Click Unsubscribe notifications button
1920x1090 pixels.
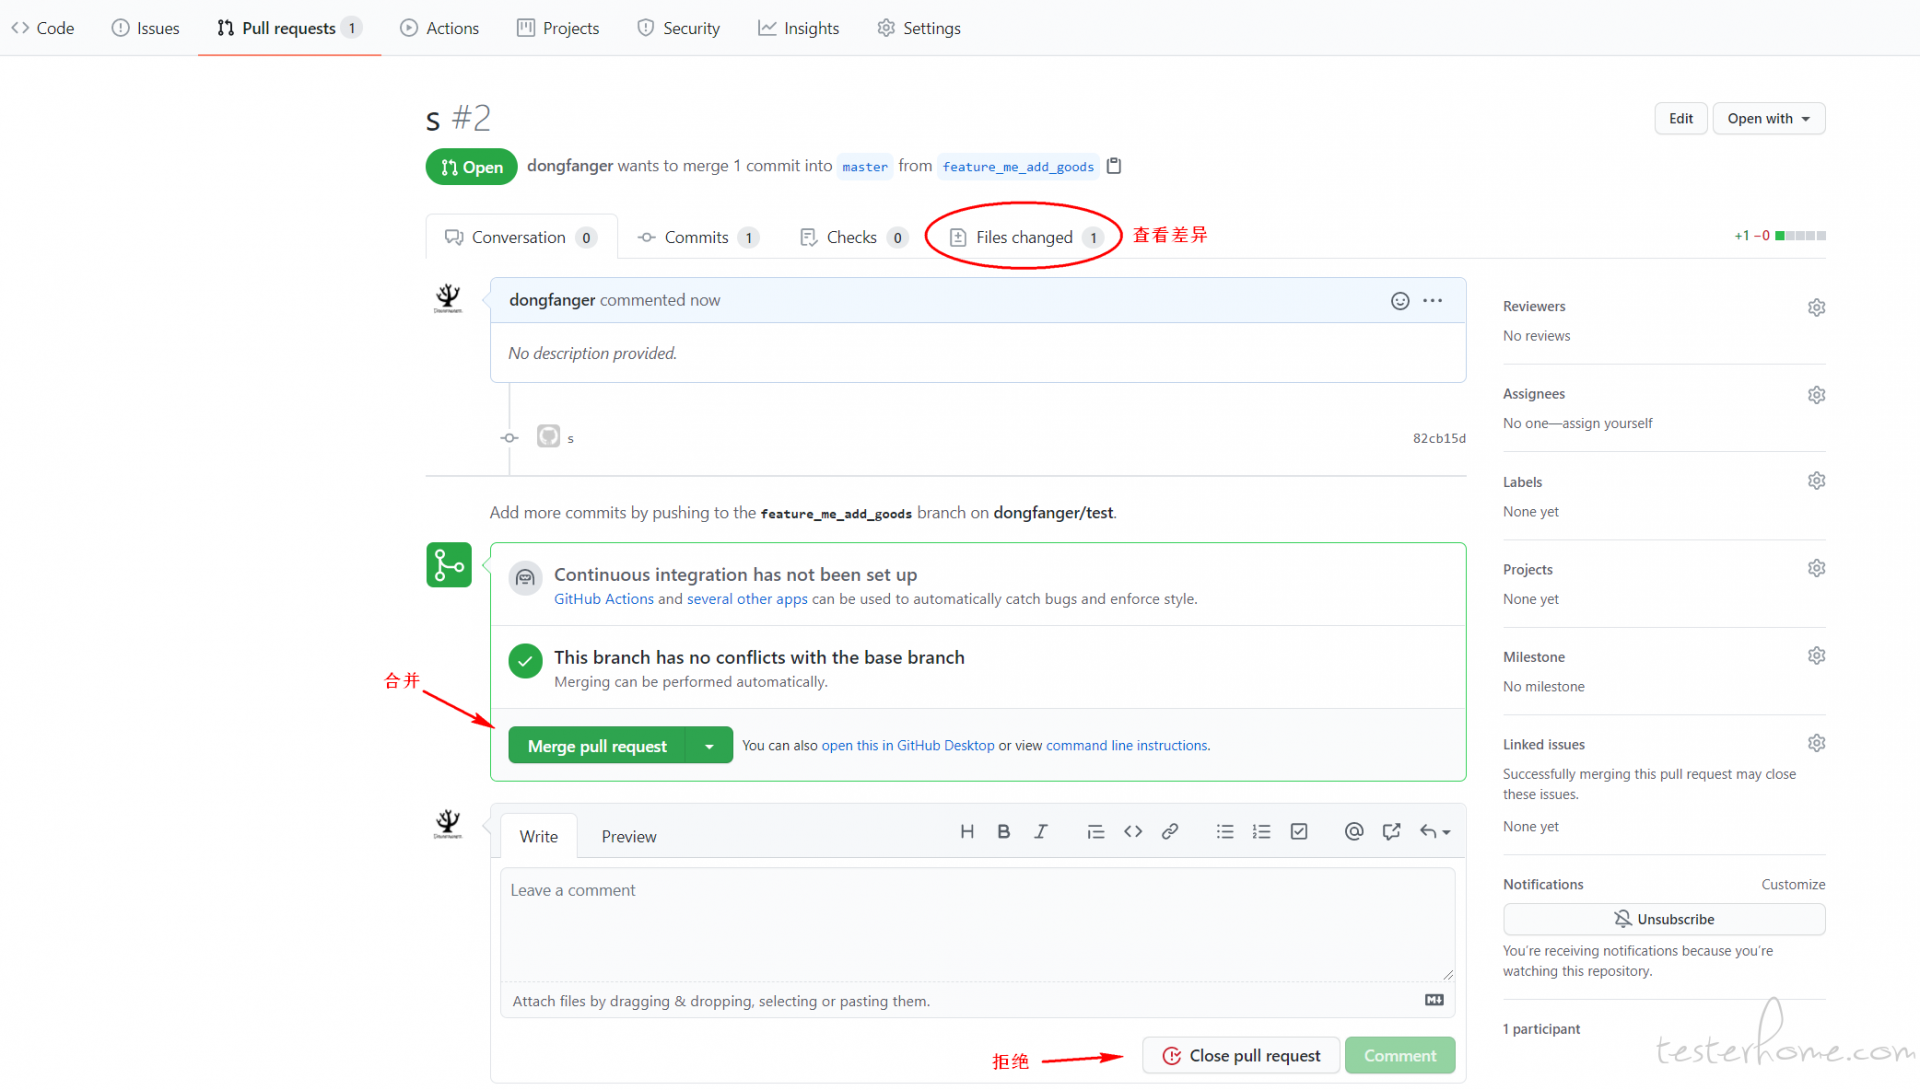[x=1664, y=919]
